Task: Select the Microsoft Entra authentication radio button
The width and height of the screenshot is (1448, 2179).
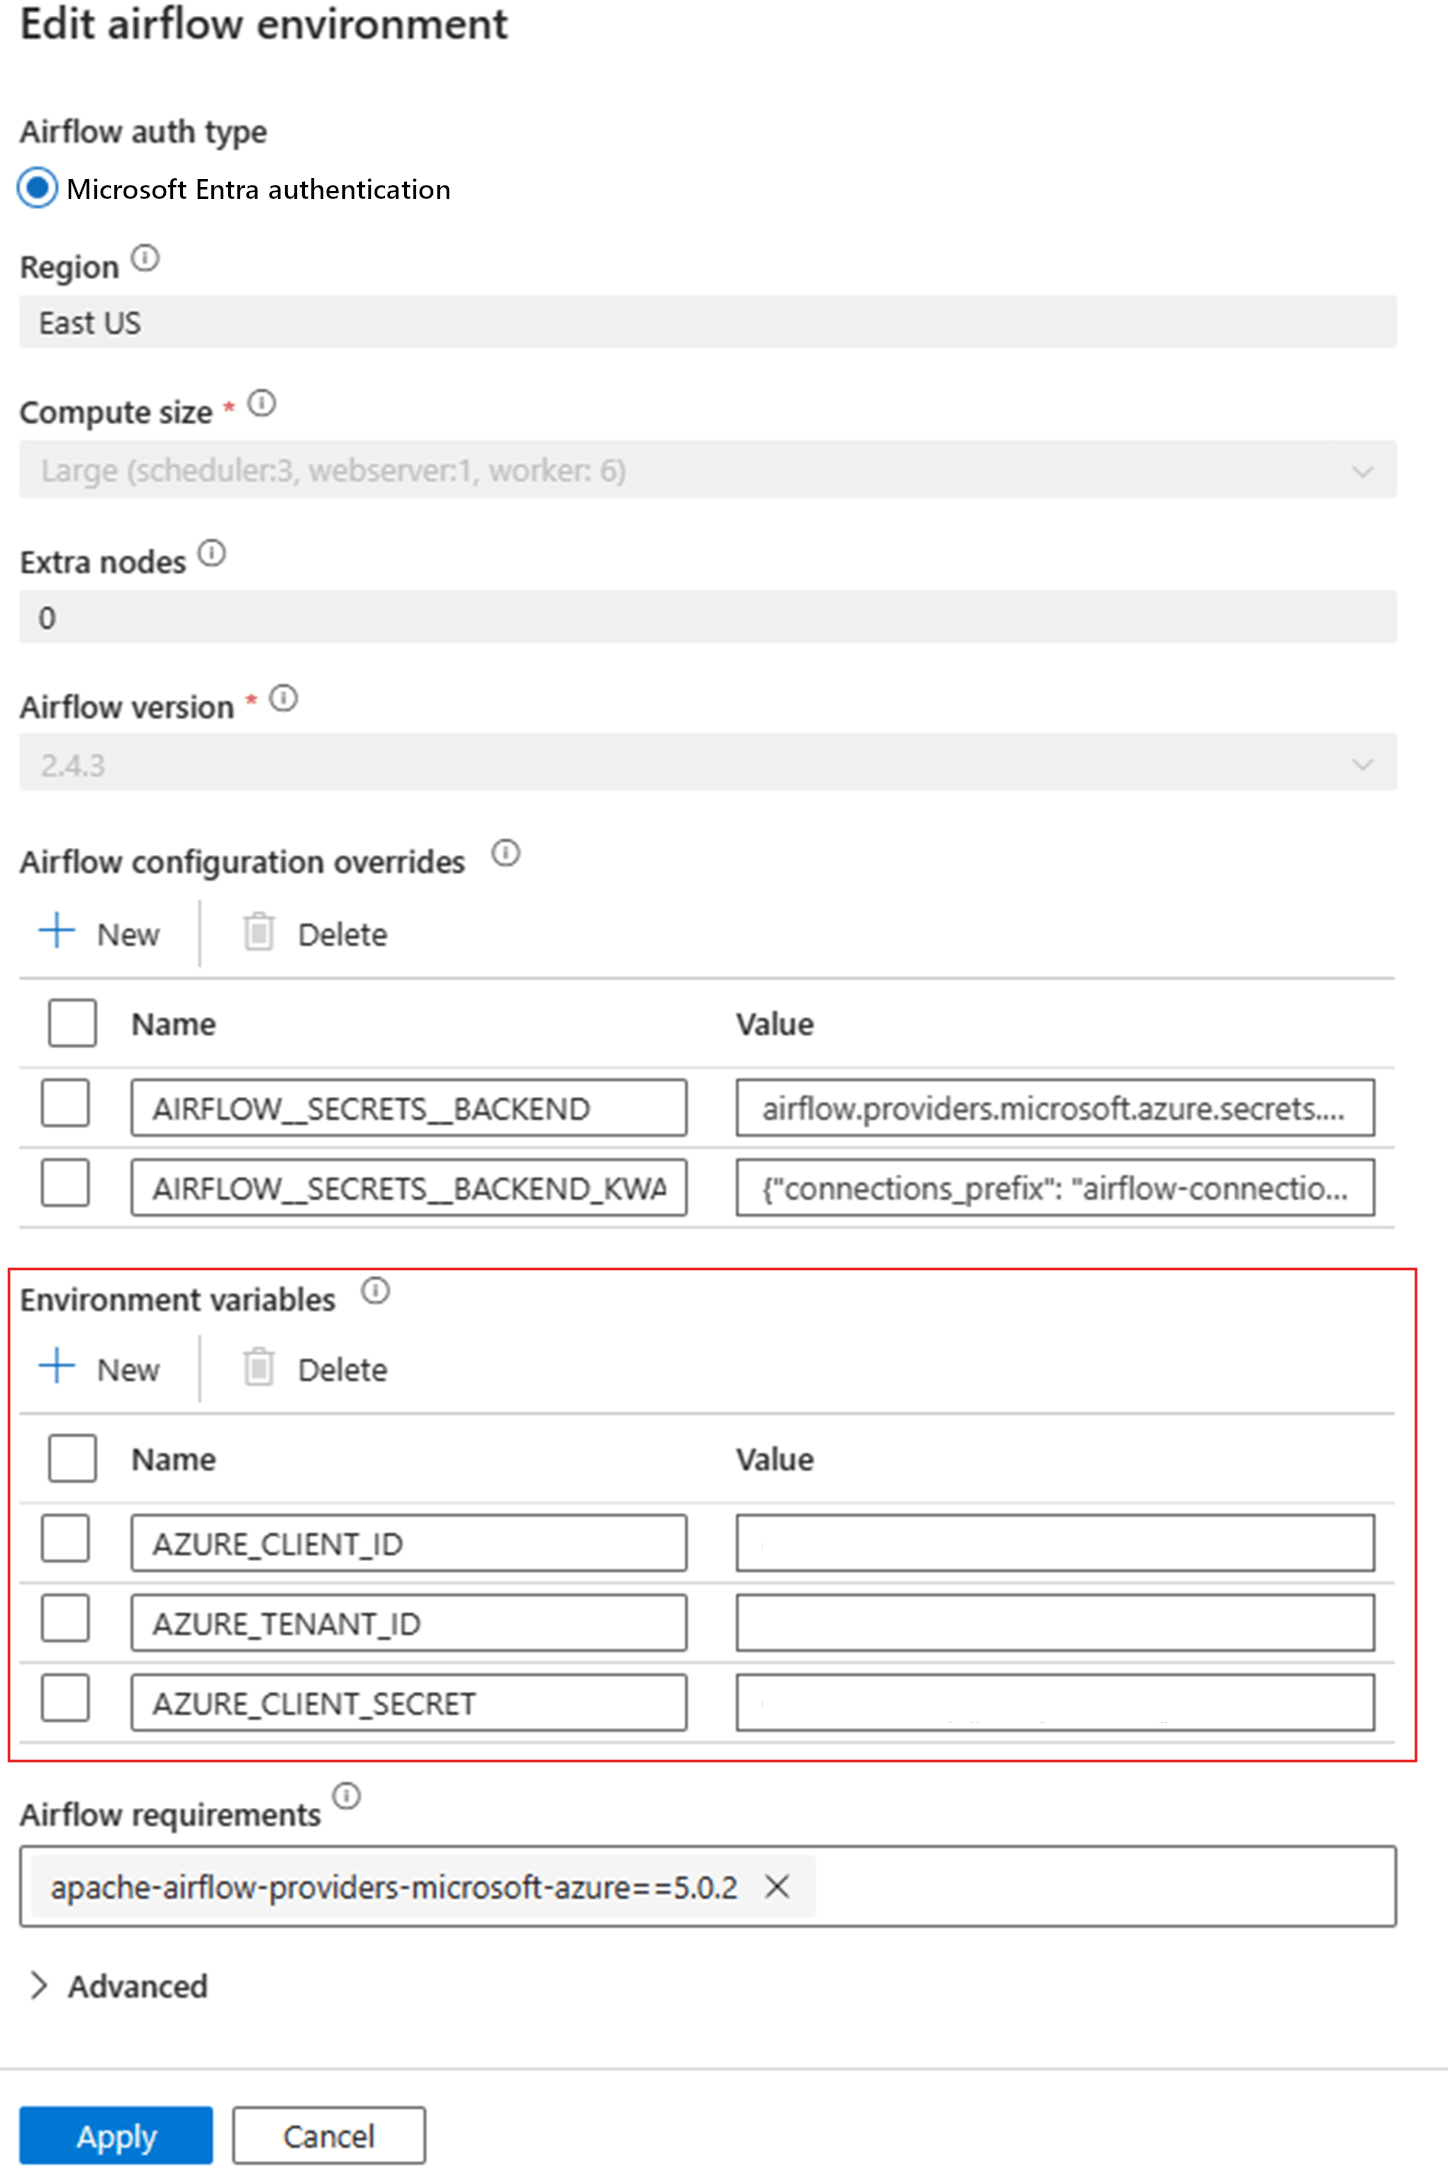Action: click(x=36, y=189)
